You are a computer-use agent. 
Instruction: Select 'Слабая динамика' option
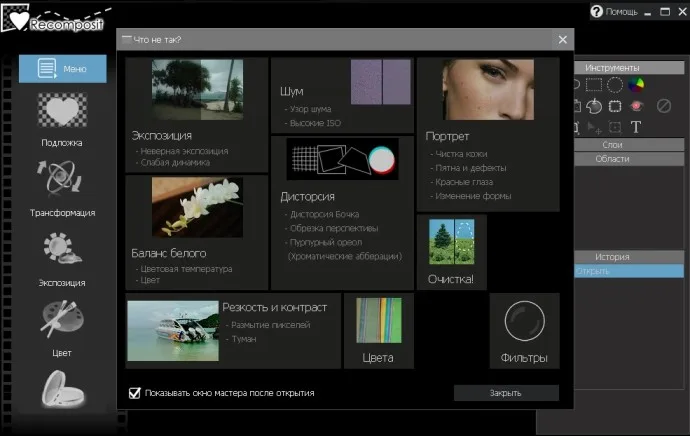click(x=172, y=163)
